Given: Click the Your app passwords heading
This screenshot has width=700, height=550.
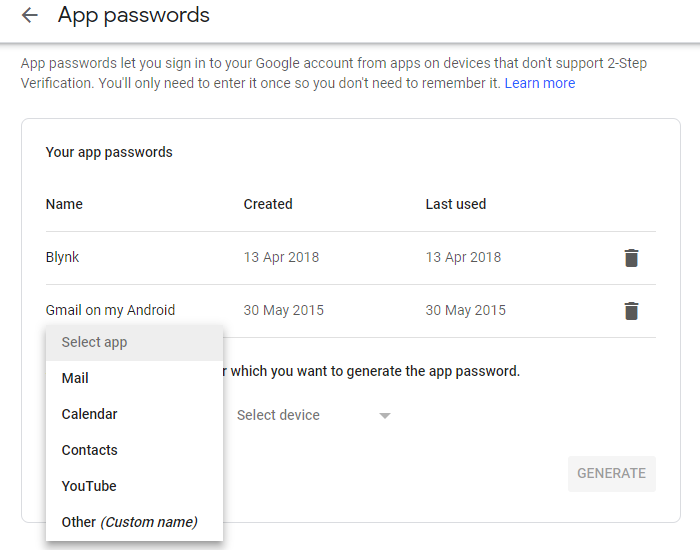Looking at the screenshot, I should (x=109, y=153).
